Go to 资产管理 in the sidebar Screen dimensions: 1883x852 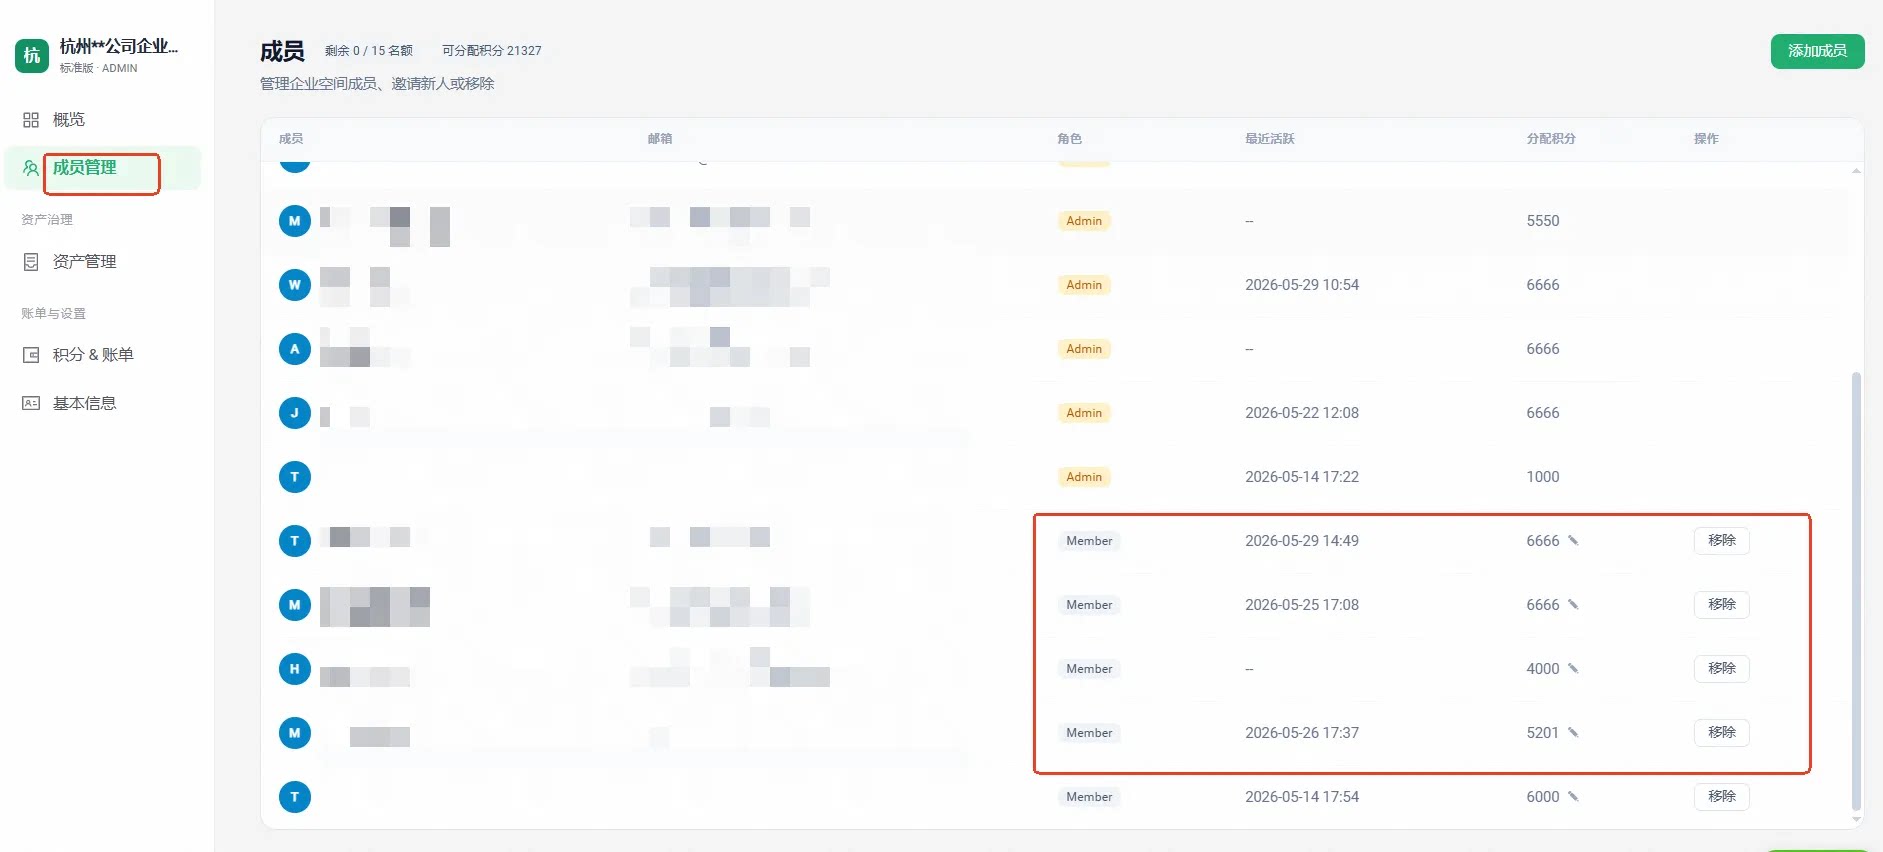[x=85, y=262]
